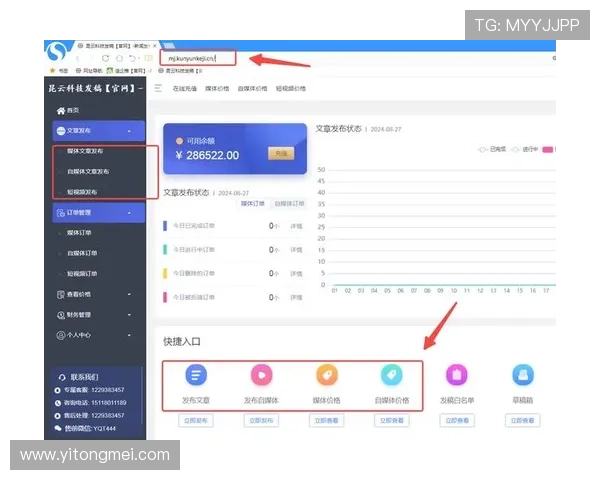Open the orange 媒体价格 quick entry icon
This screenshot has width=600, height=480.
click(x=324, y=375)
